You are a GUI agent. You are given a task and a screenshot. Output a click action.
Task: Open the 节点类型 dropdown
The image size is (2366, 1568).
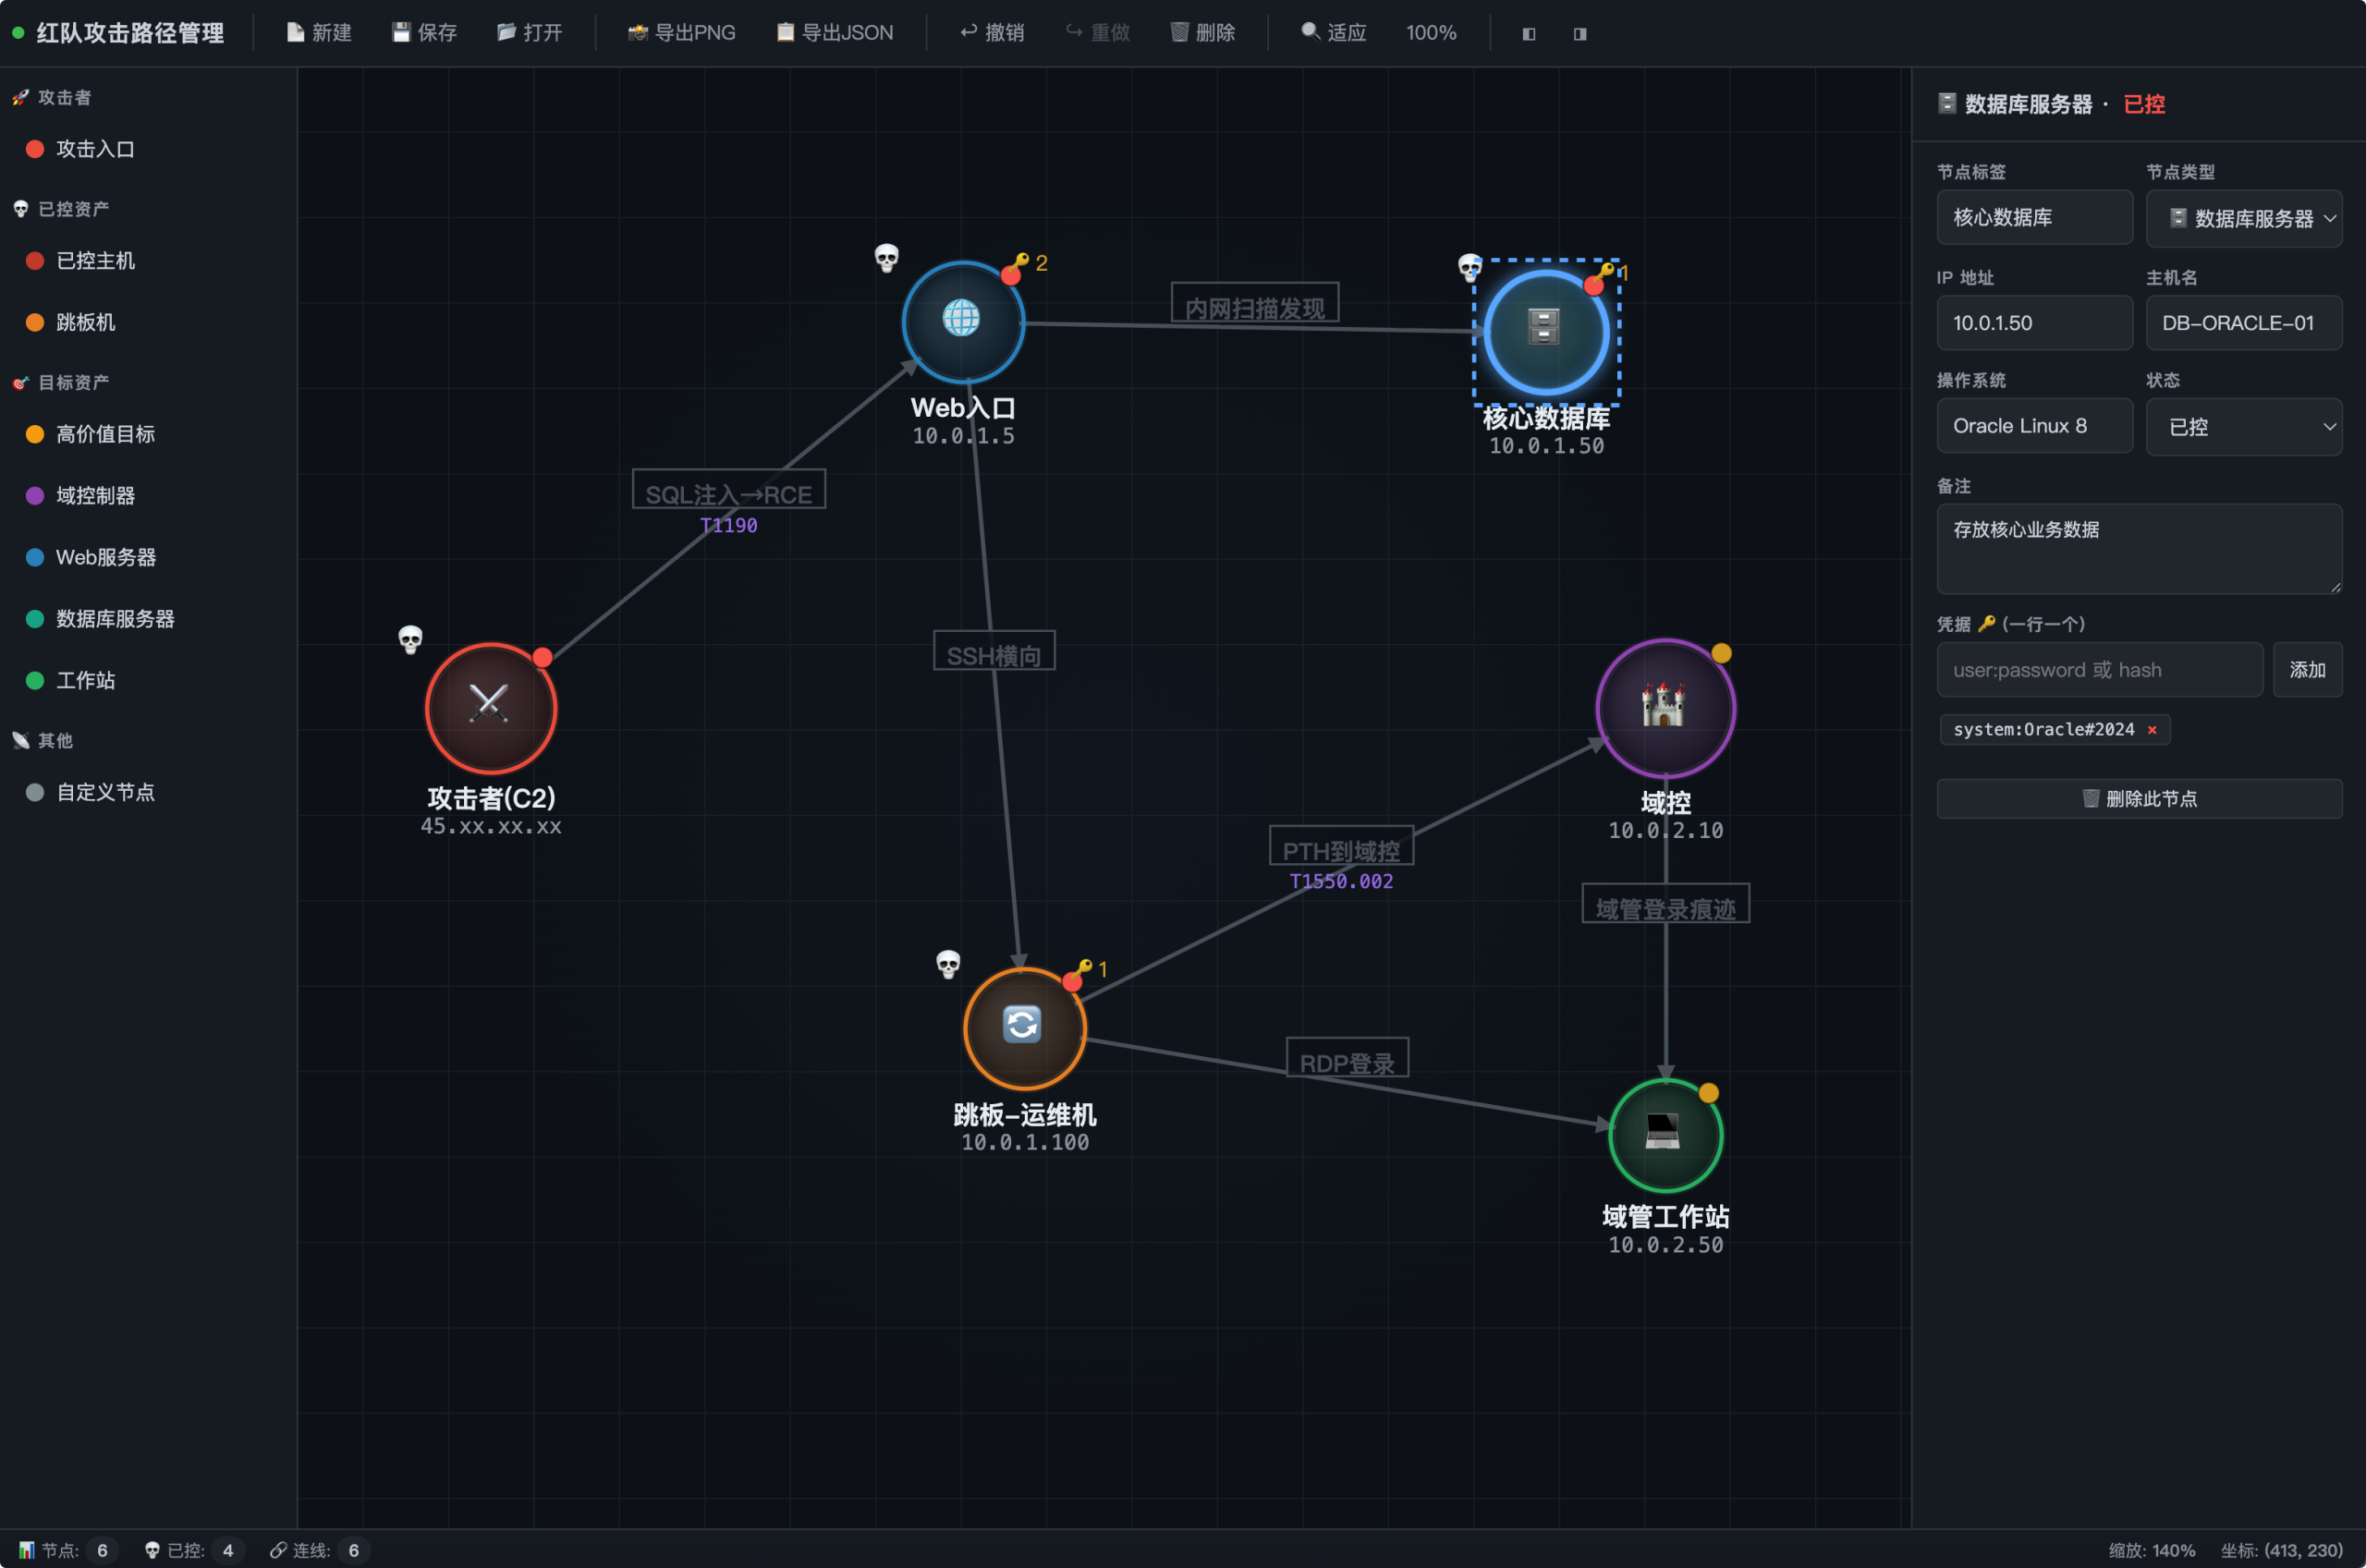[2243, 218]
